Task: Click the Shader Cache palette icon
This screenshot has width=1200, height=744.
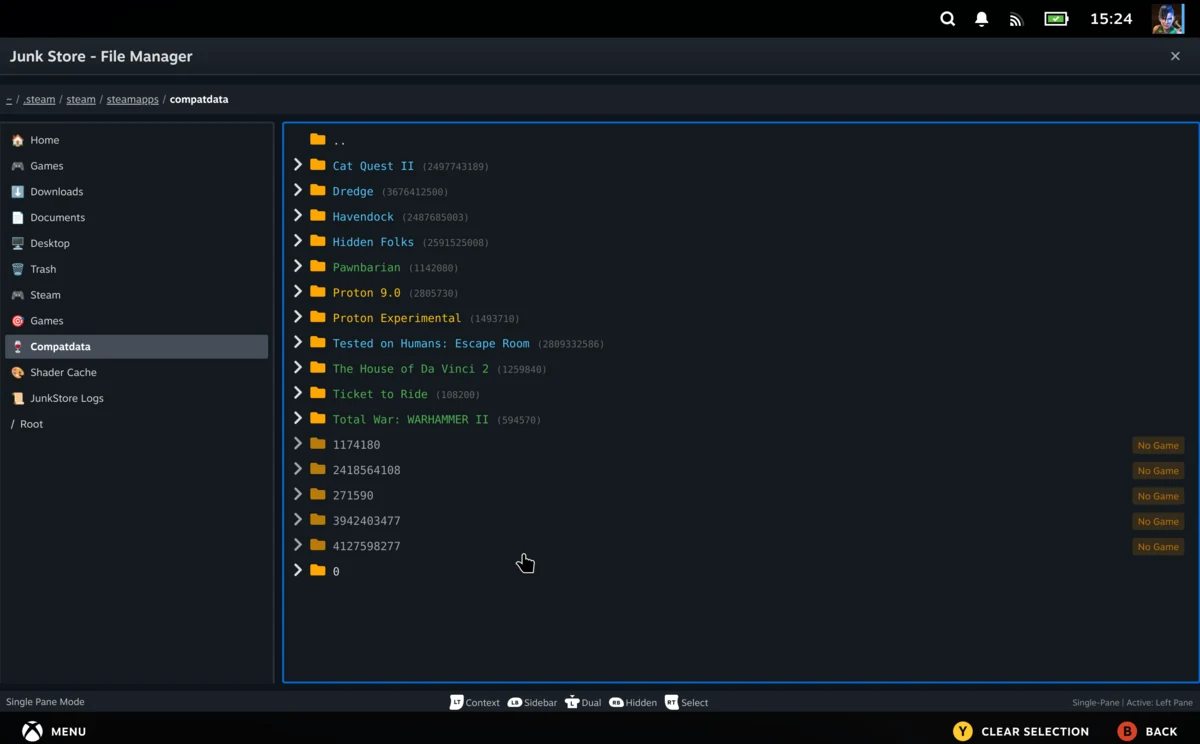Action: point(17,372)
